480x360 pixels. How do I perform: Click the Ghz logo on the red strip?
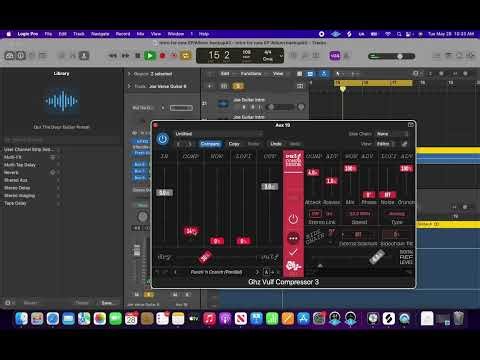293,266
